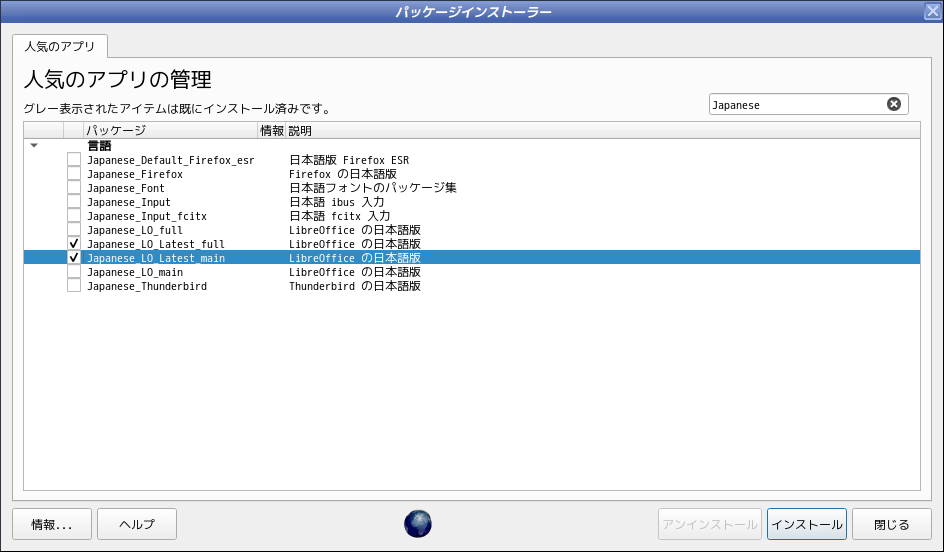Click description 日本語版 Firefox ESR
Image resolution: width=944 pixels, height=552 pixels.
(349, 160)
